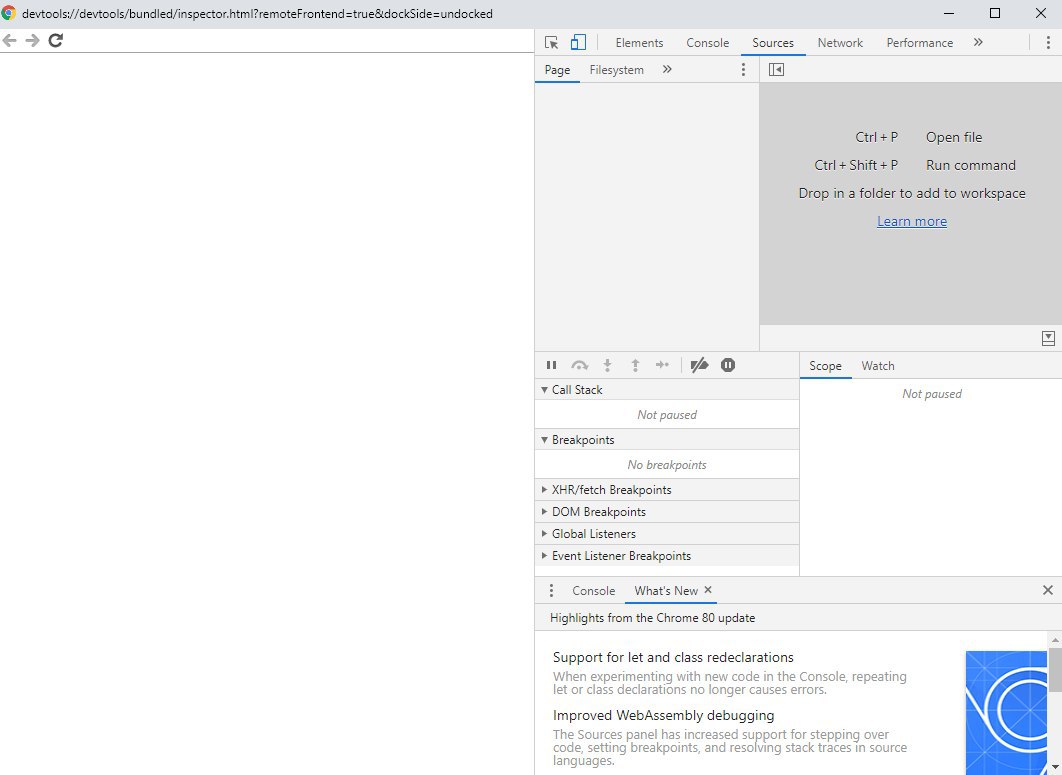Click the step out of function icon
The image size is (1062, 775).
(x=635, y=365)
